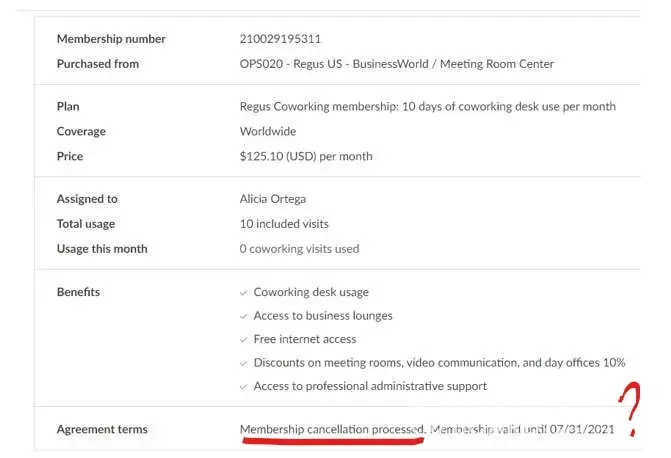Click the checkmark next to Access to business lounges
671x458 pixels.
244,316
